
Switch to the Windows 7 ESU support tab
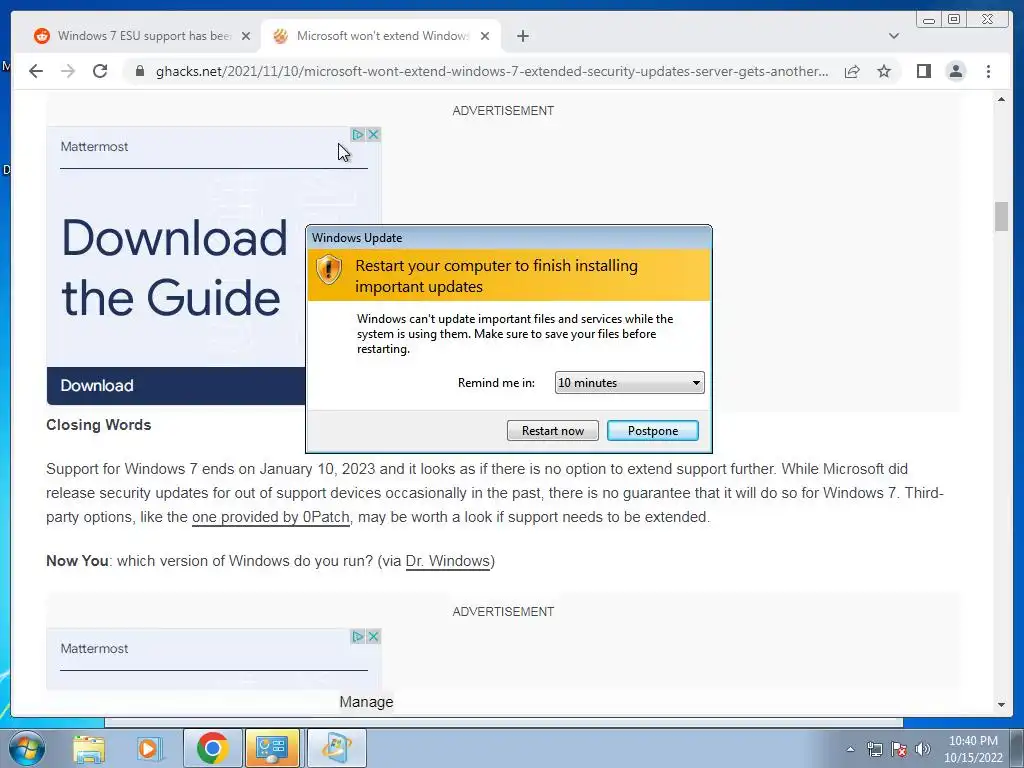click(x=142, y=36)
